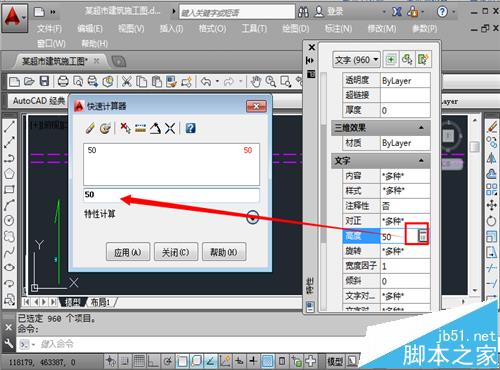Click the Undo arrow icon
The width and height of the screenshot is (500, 370).
pyautogui.click(x=206, y=81)
